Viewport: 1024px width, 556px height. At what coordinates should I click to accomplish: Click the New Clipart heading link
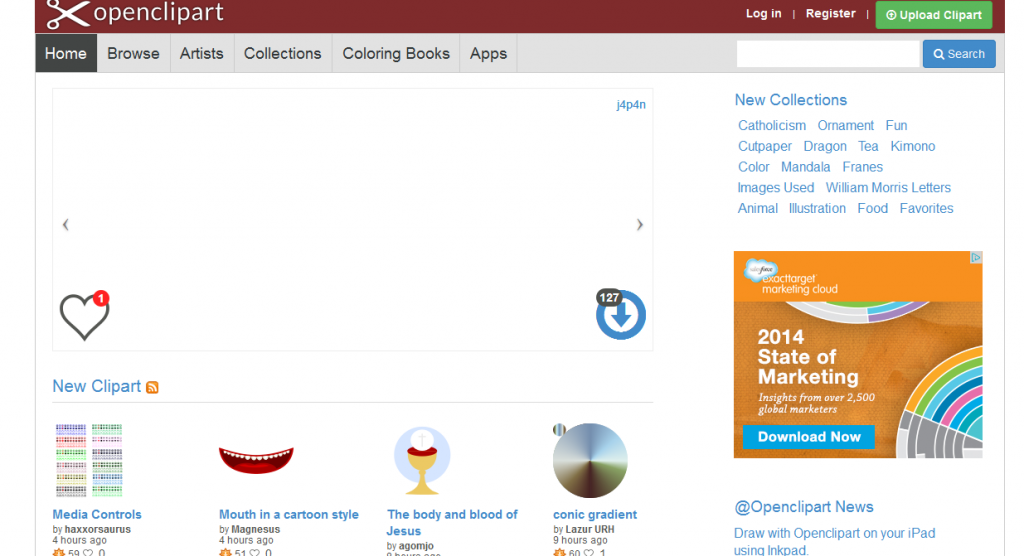[97, 386]
